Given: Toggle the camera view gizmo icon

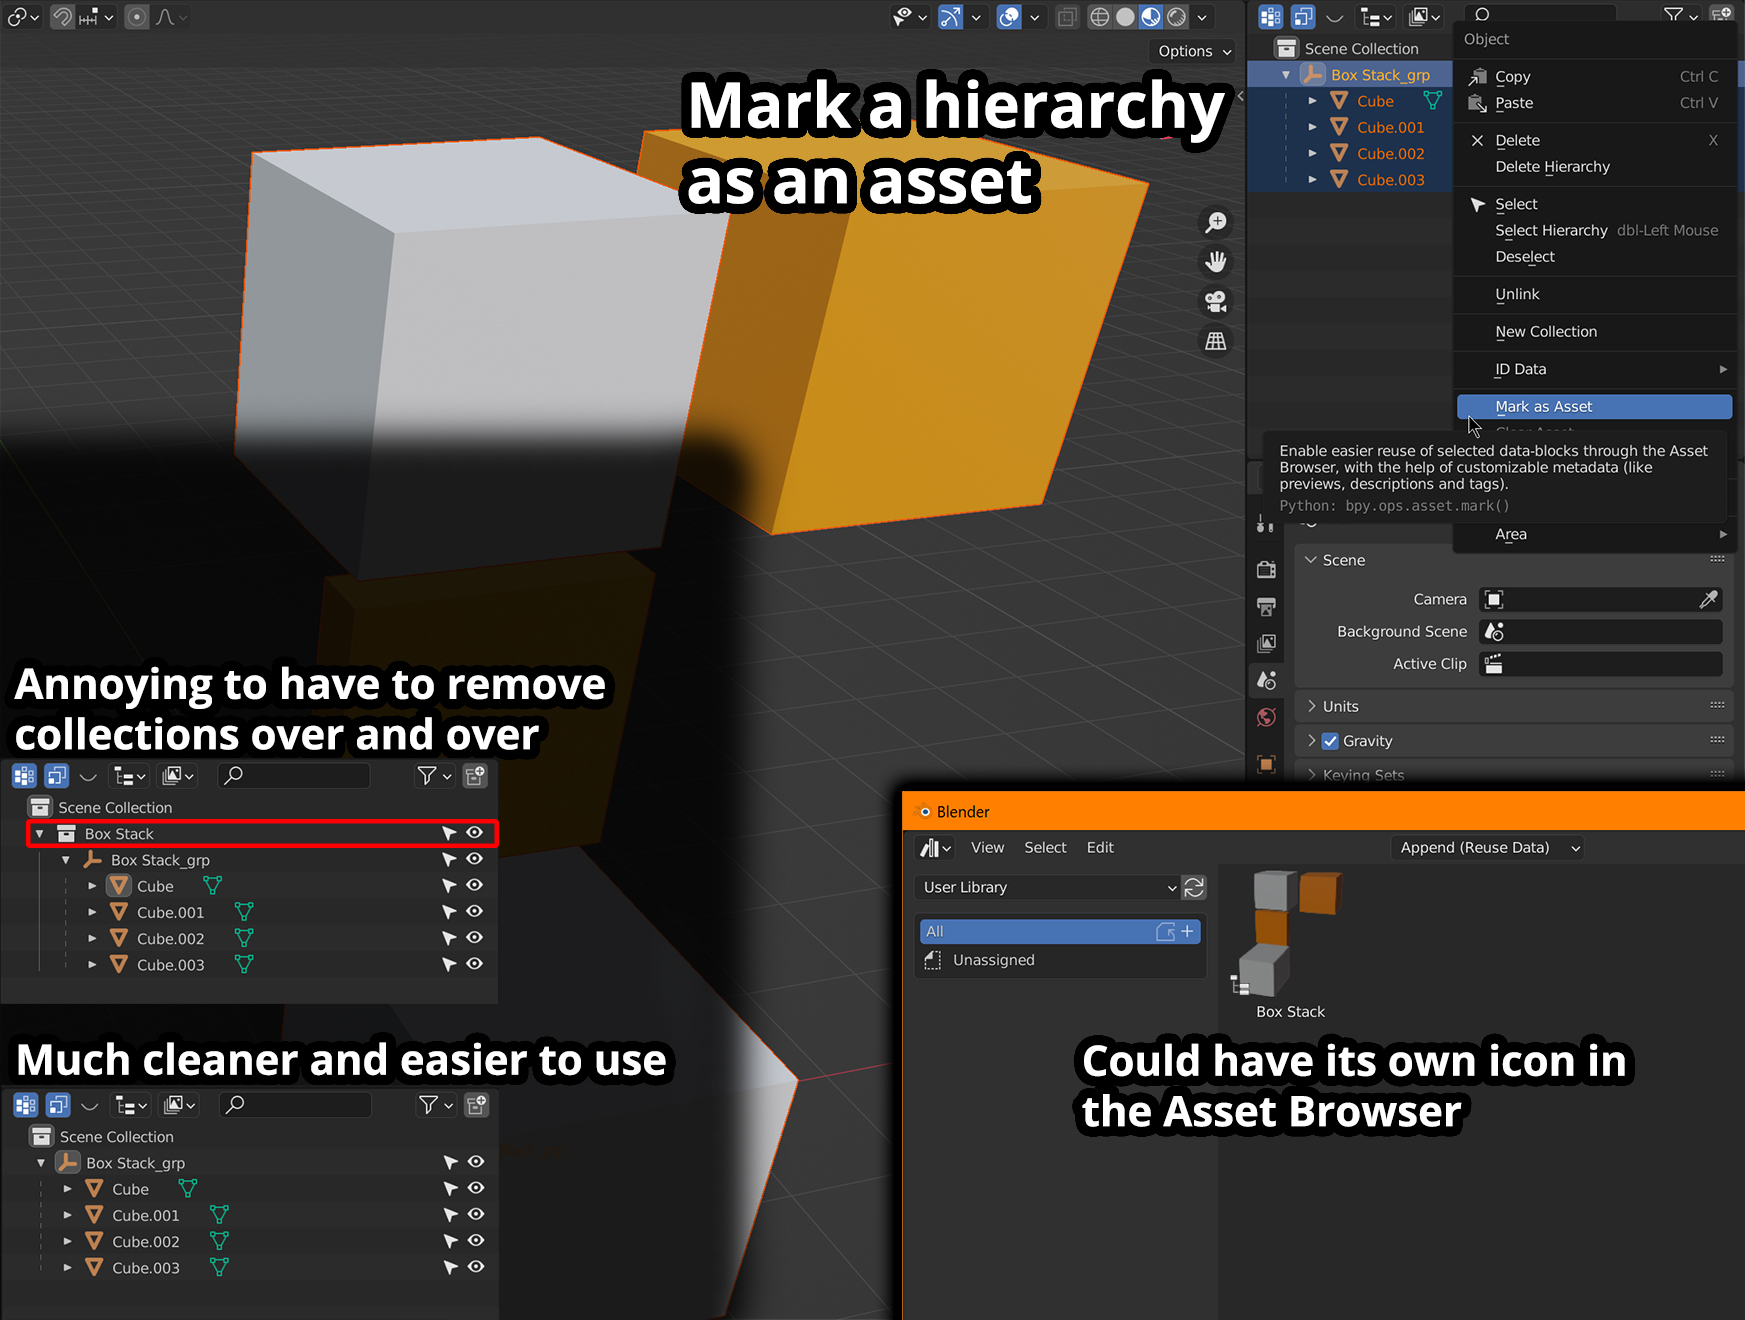Looking at the screenshot, I should [x=1216, y=302].
